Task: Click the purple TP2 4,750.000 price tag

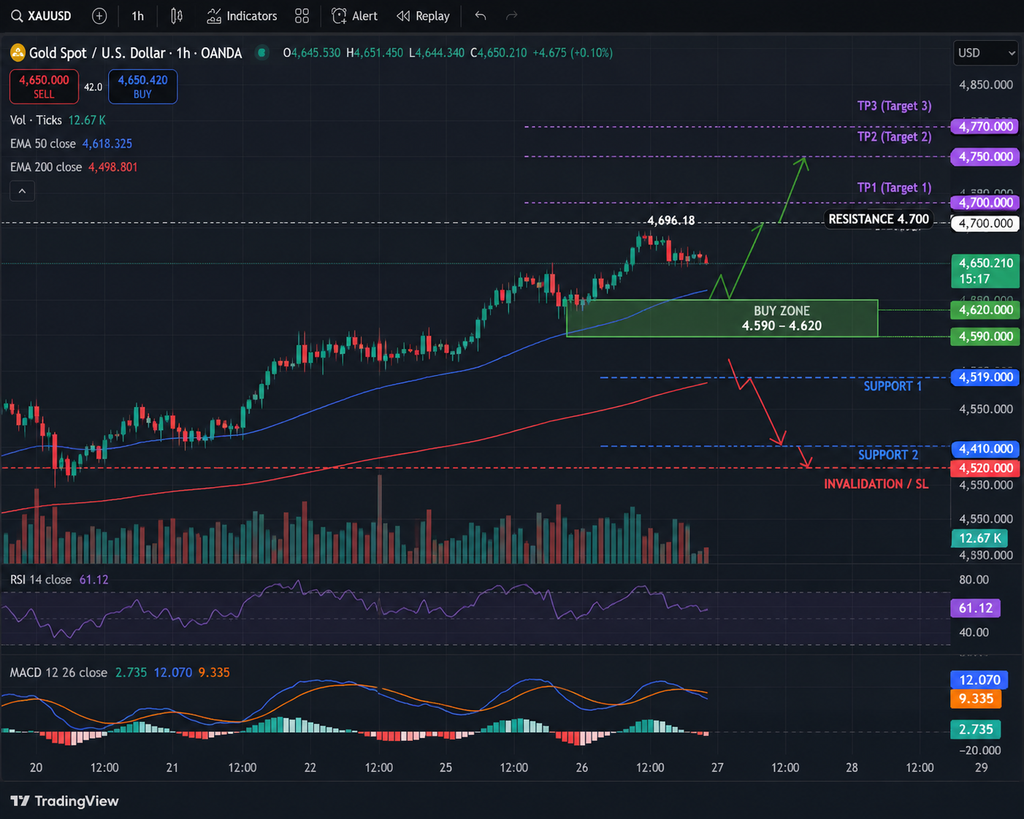Action: (x=985, y=157)
